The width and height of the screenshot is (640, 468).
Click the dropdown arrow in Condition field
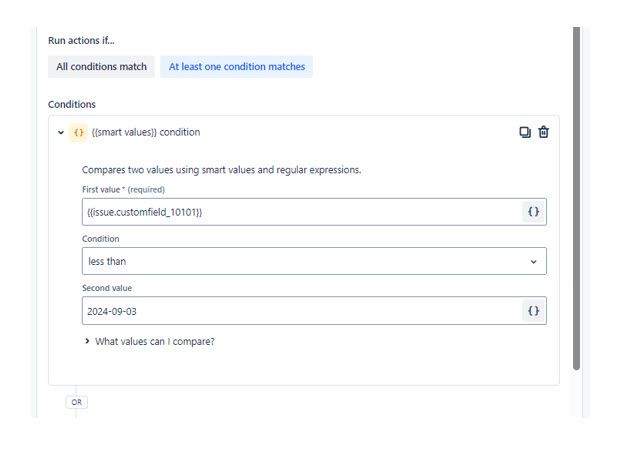tap(533, 262)
